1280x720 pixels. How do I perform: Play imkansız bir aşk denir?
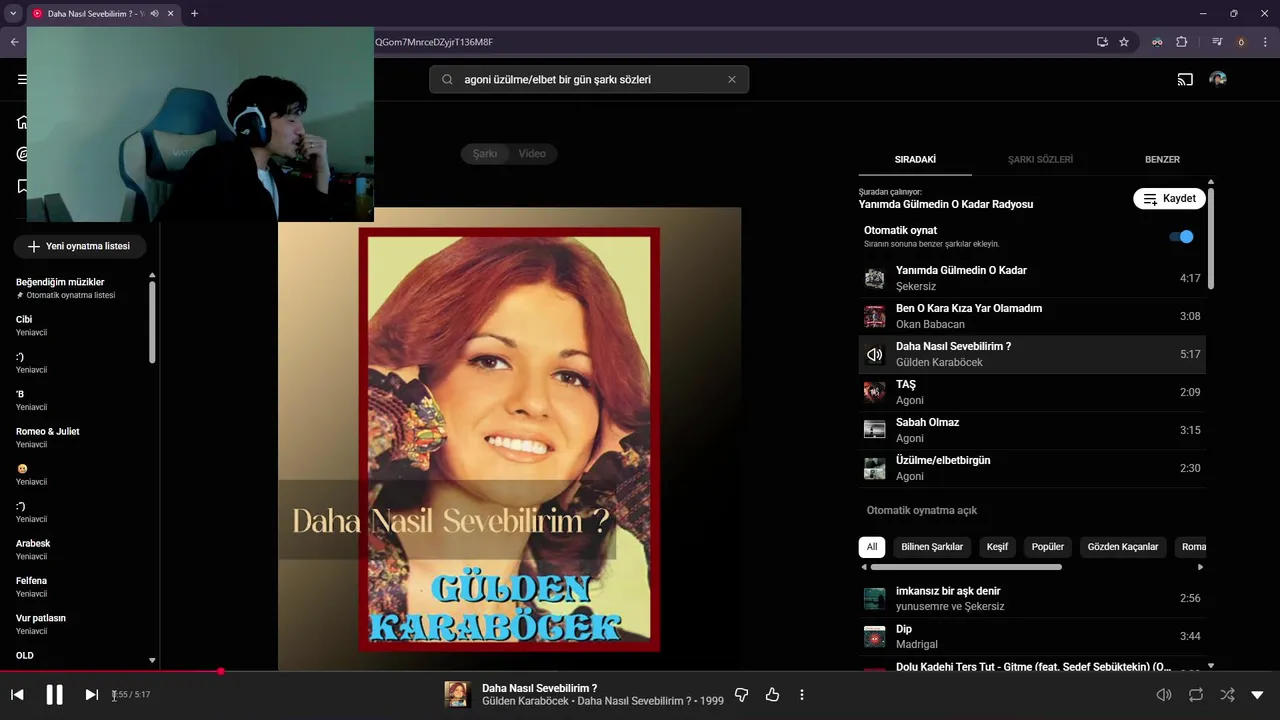pyautogui.click(x=1032, y=598)
